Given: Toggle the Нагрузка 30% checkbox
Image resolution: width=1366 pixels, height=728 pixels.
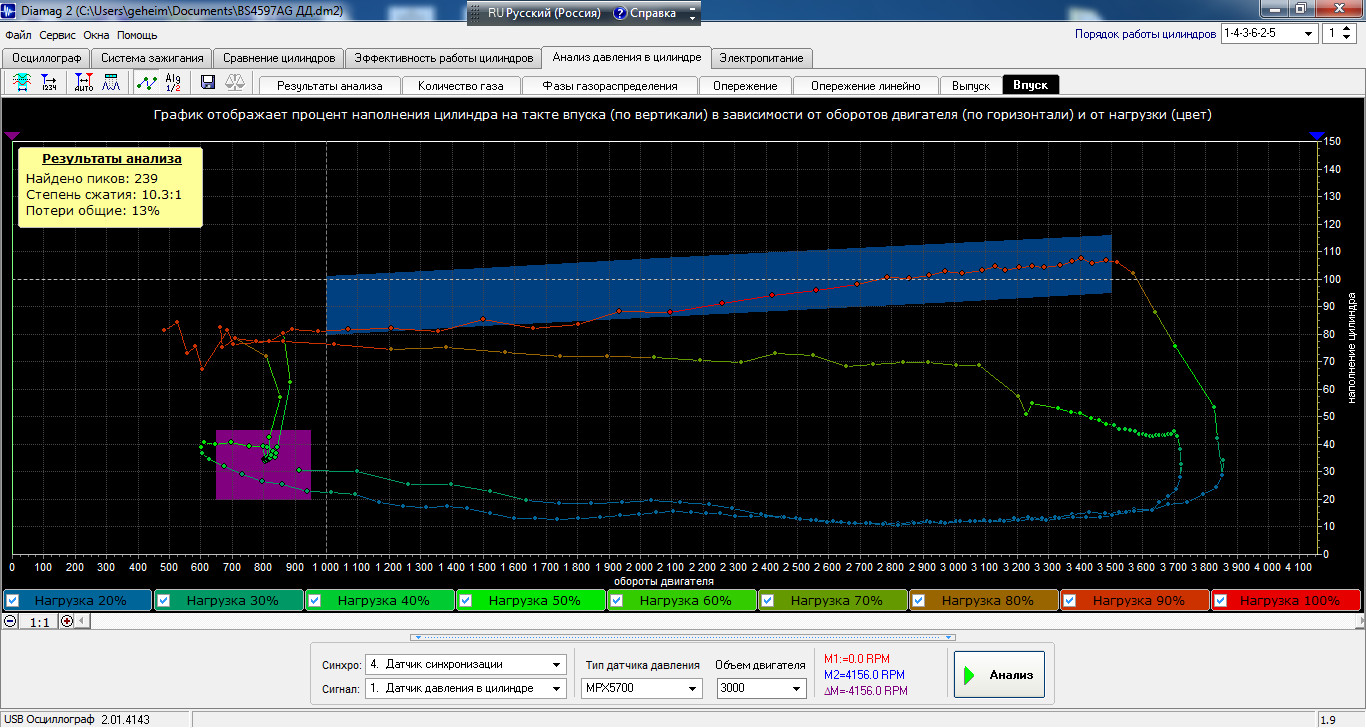Looking at the screenshot, I should coord(164,601).
